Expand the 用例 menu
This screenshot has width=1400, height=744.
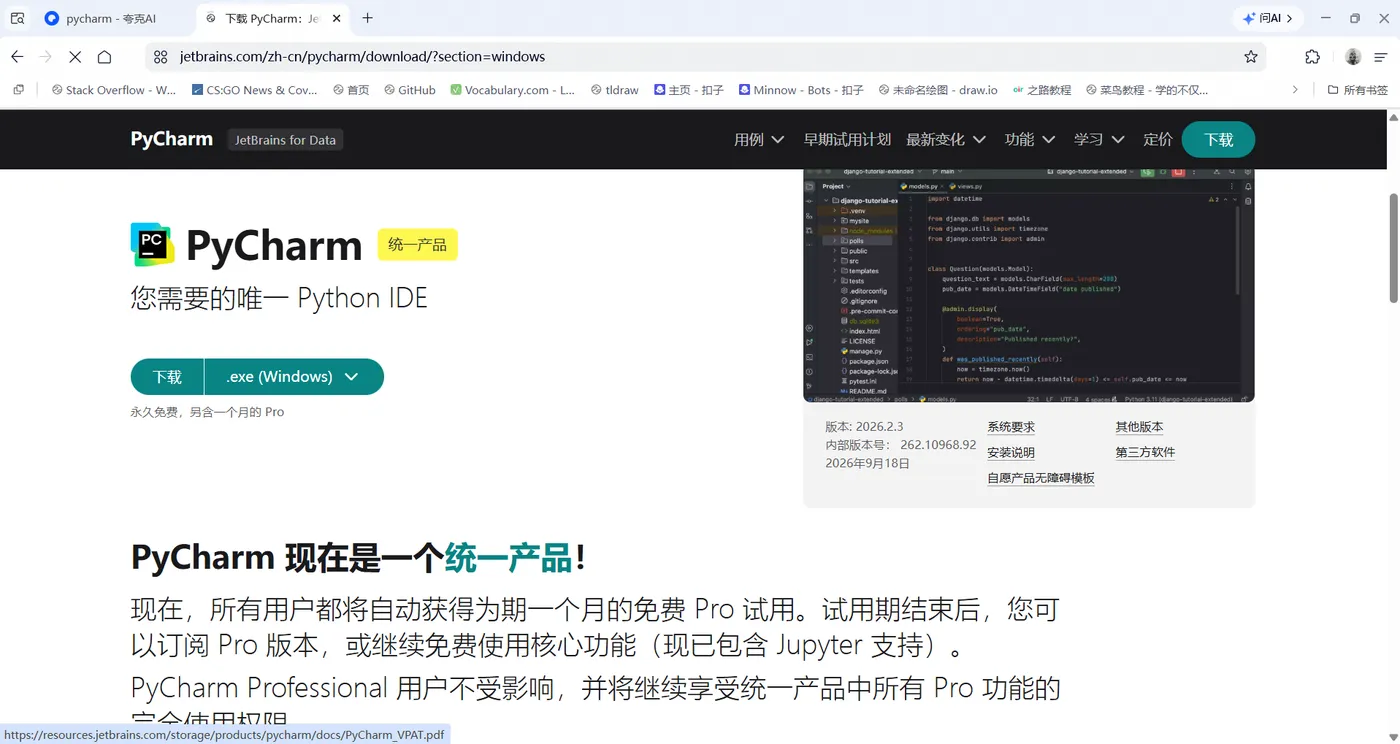tap(759, 140)
